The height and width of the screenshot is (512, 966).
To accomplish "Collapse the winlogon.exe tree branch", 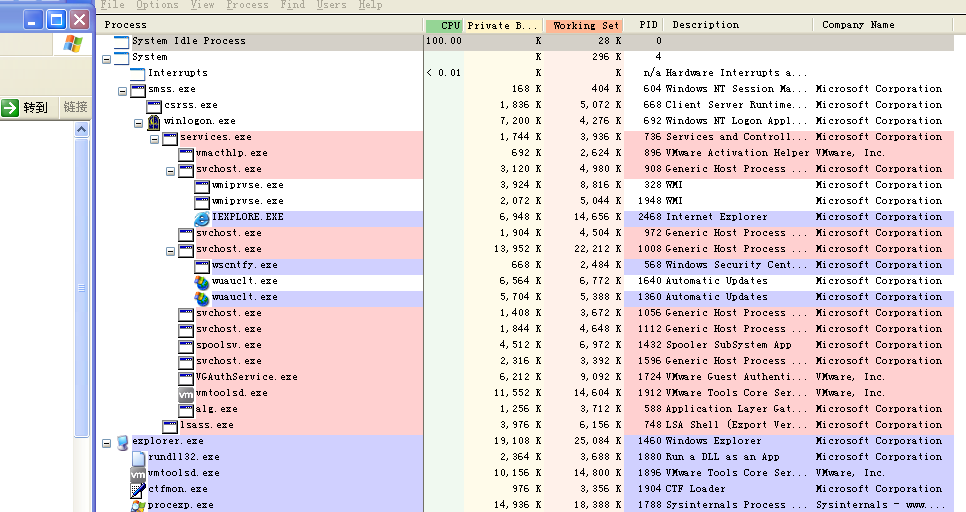I will (139, 123).
